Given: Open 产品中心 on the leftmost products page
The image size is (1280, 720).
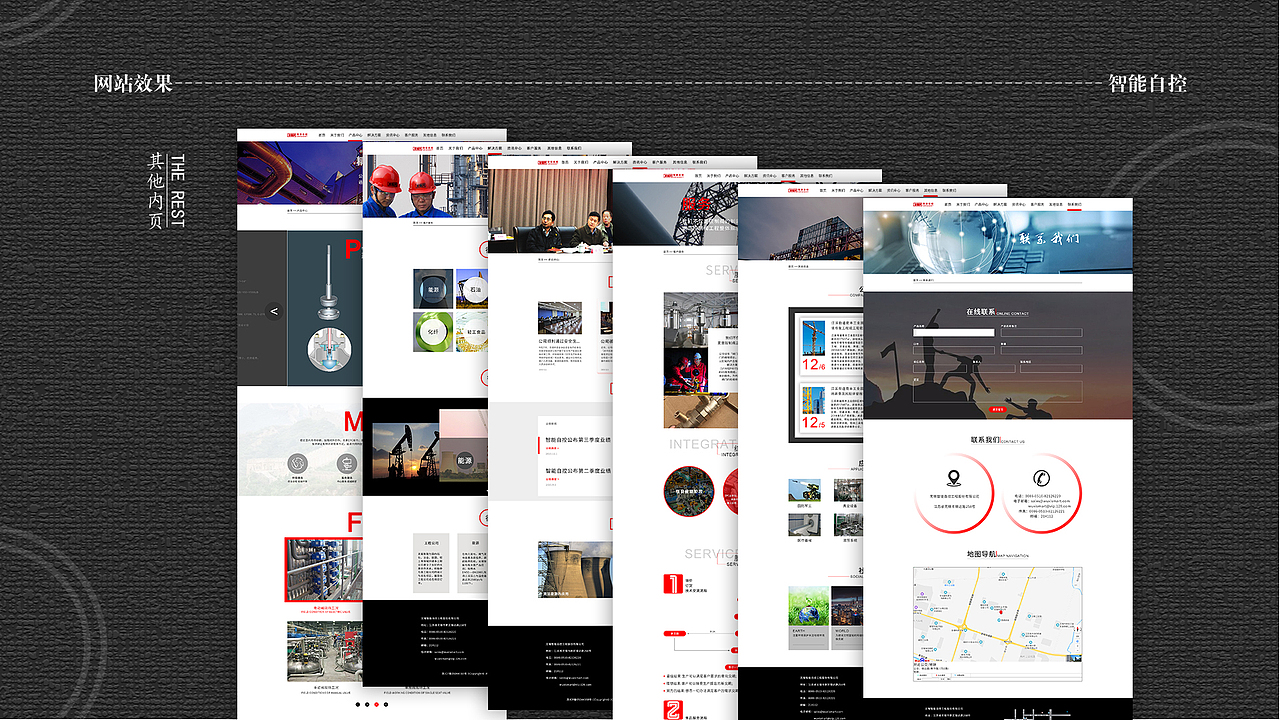Looking at the screenshot, I should coord(355,135).
